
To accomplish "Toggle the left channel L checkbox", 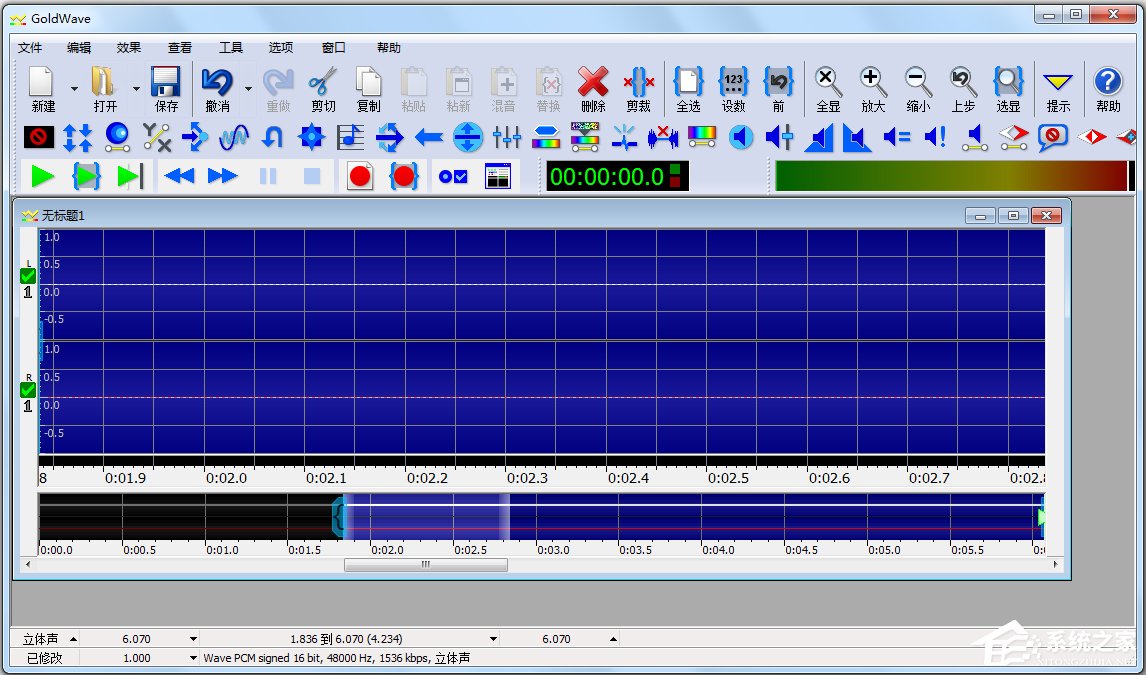I will click(x=28, y=276).
